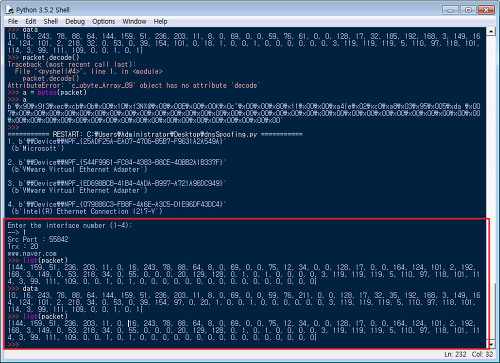Open the Help menu
The width and height of the screenshot is (500, 363).
click(x=160, y=21)
